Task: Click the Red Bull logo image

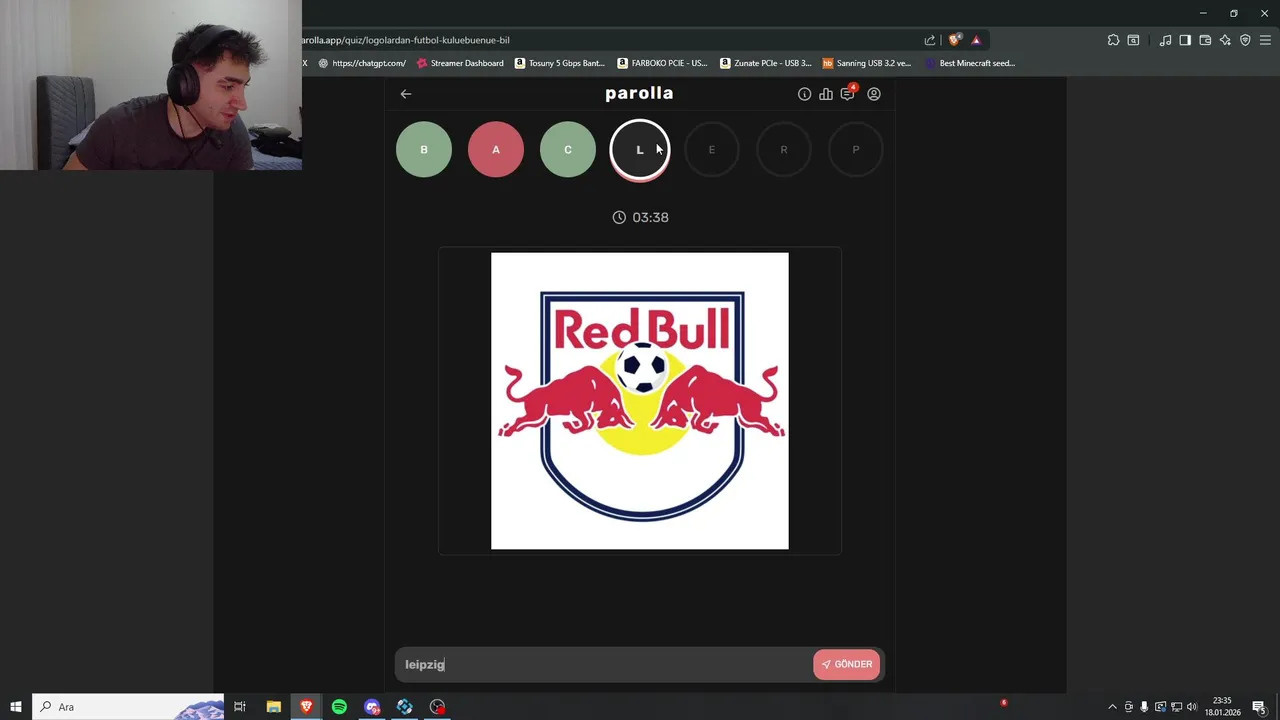Action: 640,401
